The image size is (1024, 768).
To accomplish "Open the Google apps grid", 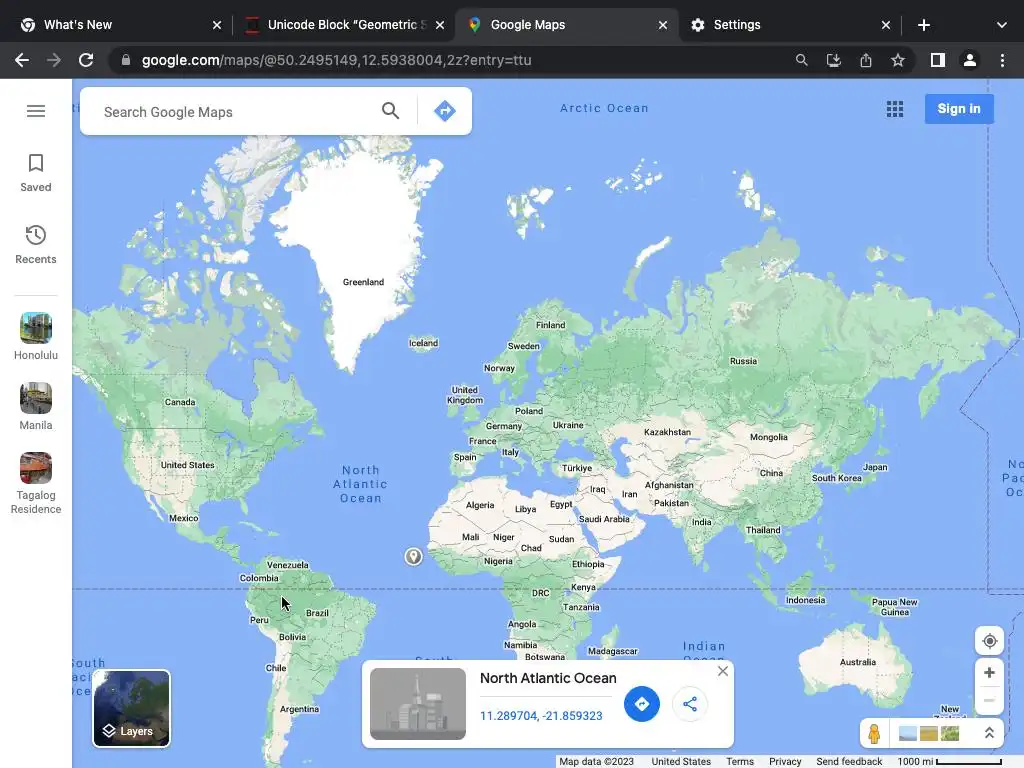I will 895,109.
